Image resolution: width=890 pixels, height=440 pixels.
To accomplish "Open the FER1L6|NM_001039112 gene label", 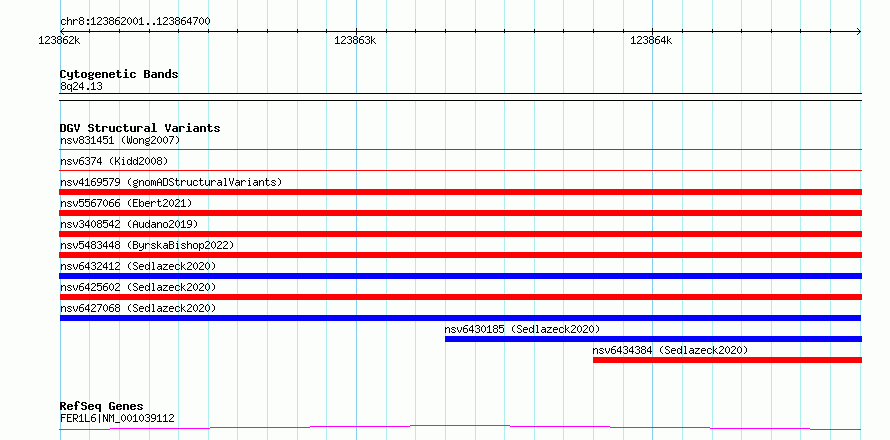I will 117,418.
